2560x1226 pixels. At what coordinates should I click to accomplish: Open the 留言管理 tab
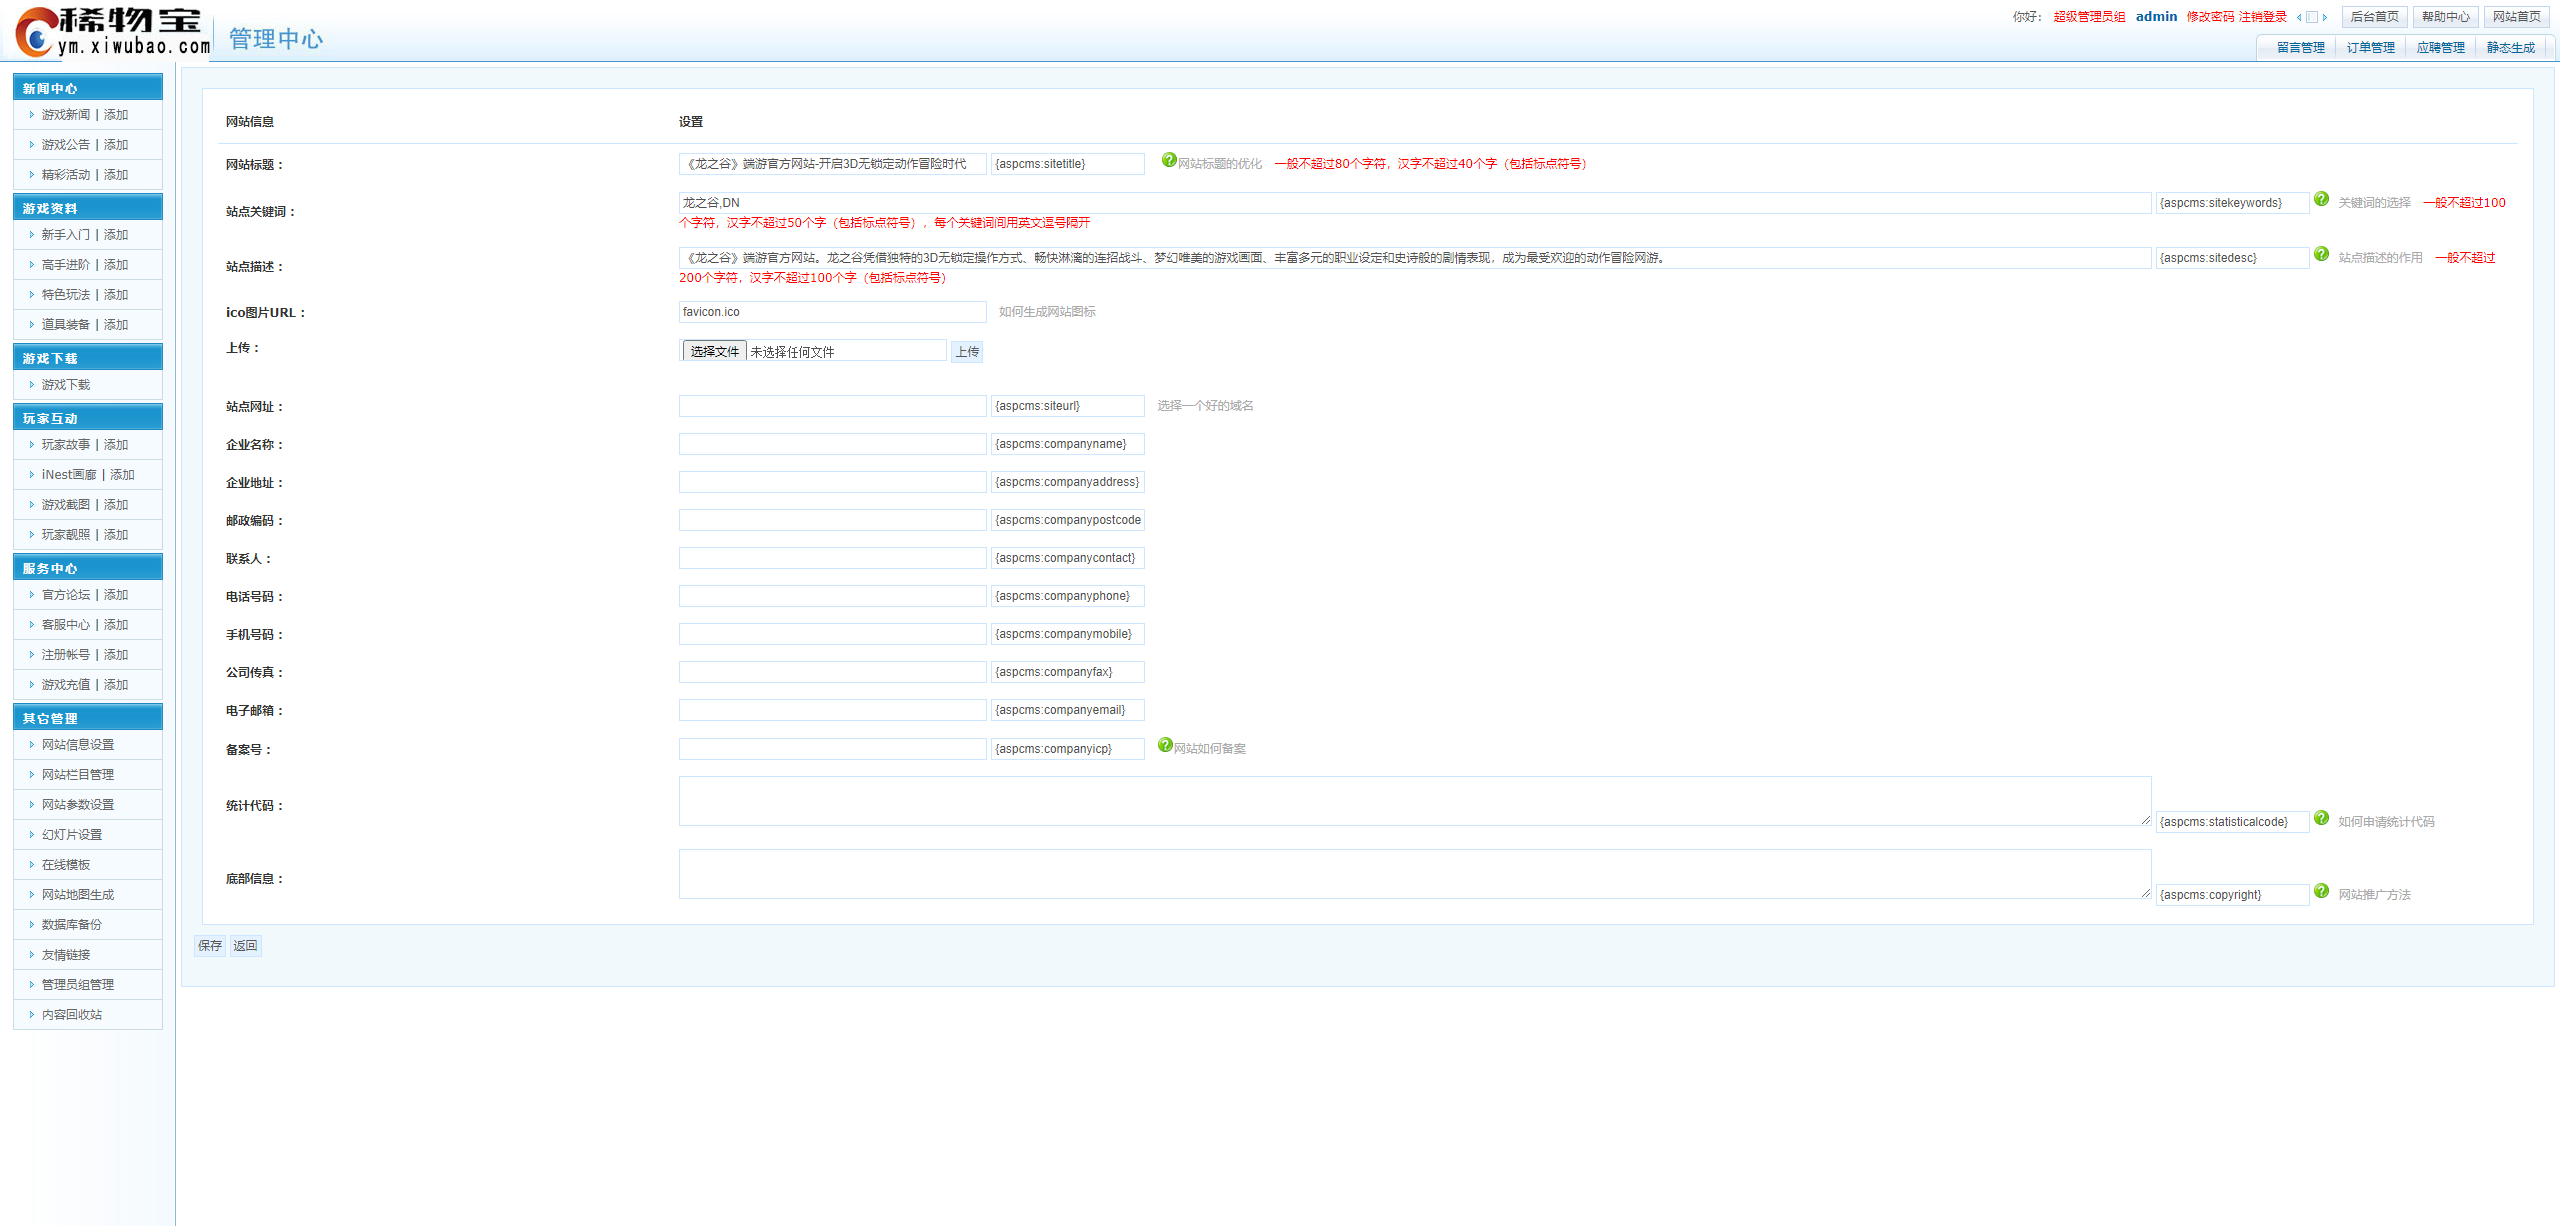click(x=2301, y=47)
